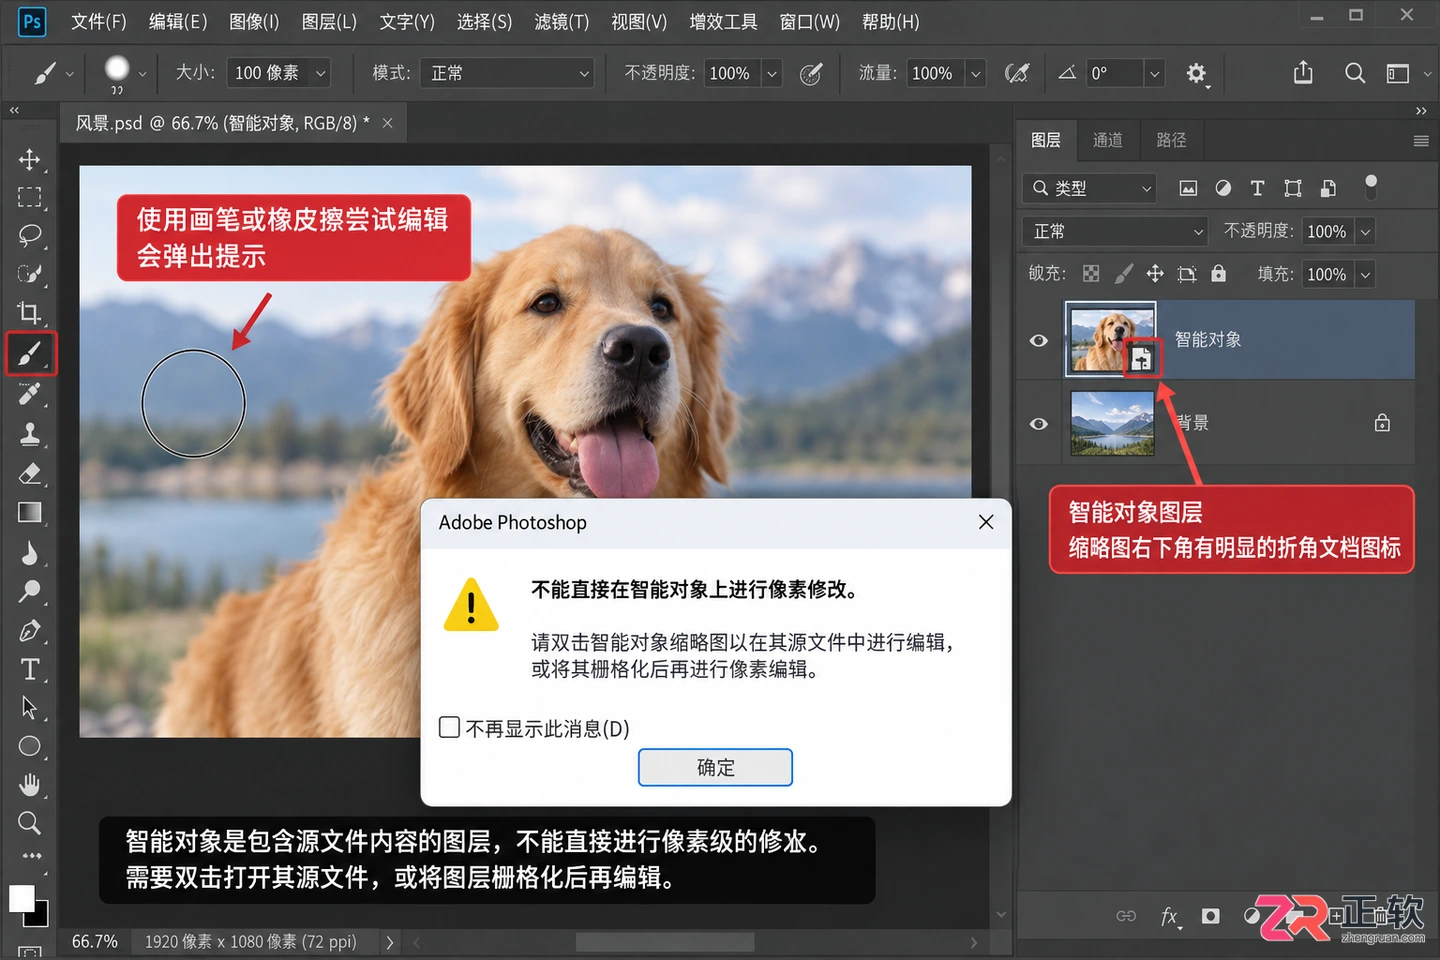Select the Ellipse shape tool
Viewport: 1440px width, 960px height.
[x=30, y=746]
